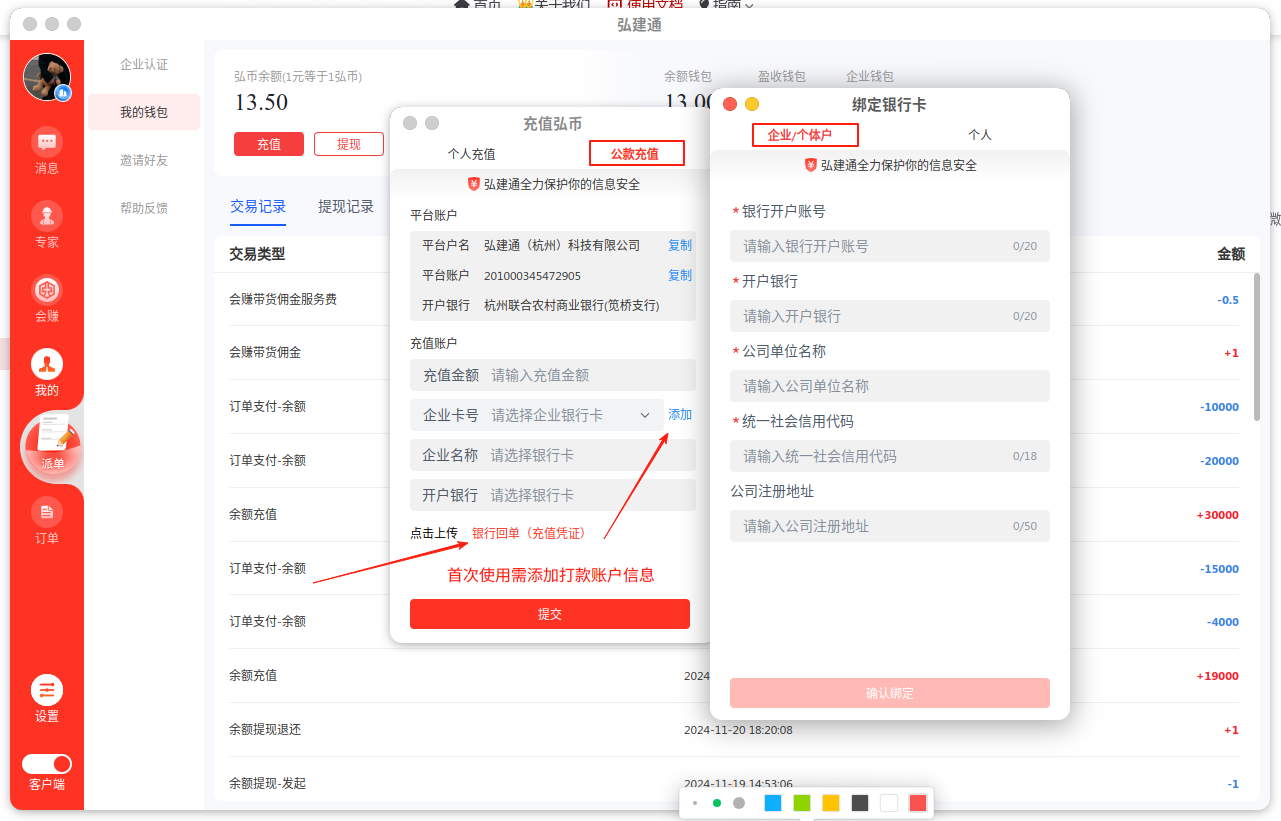Open the 会赚 earnings icon

(x=47, y=291)
